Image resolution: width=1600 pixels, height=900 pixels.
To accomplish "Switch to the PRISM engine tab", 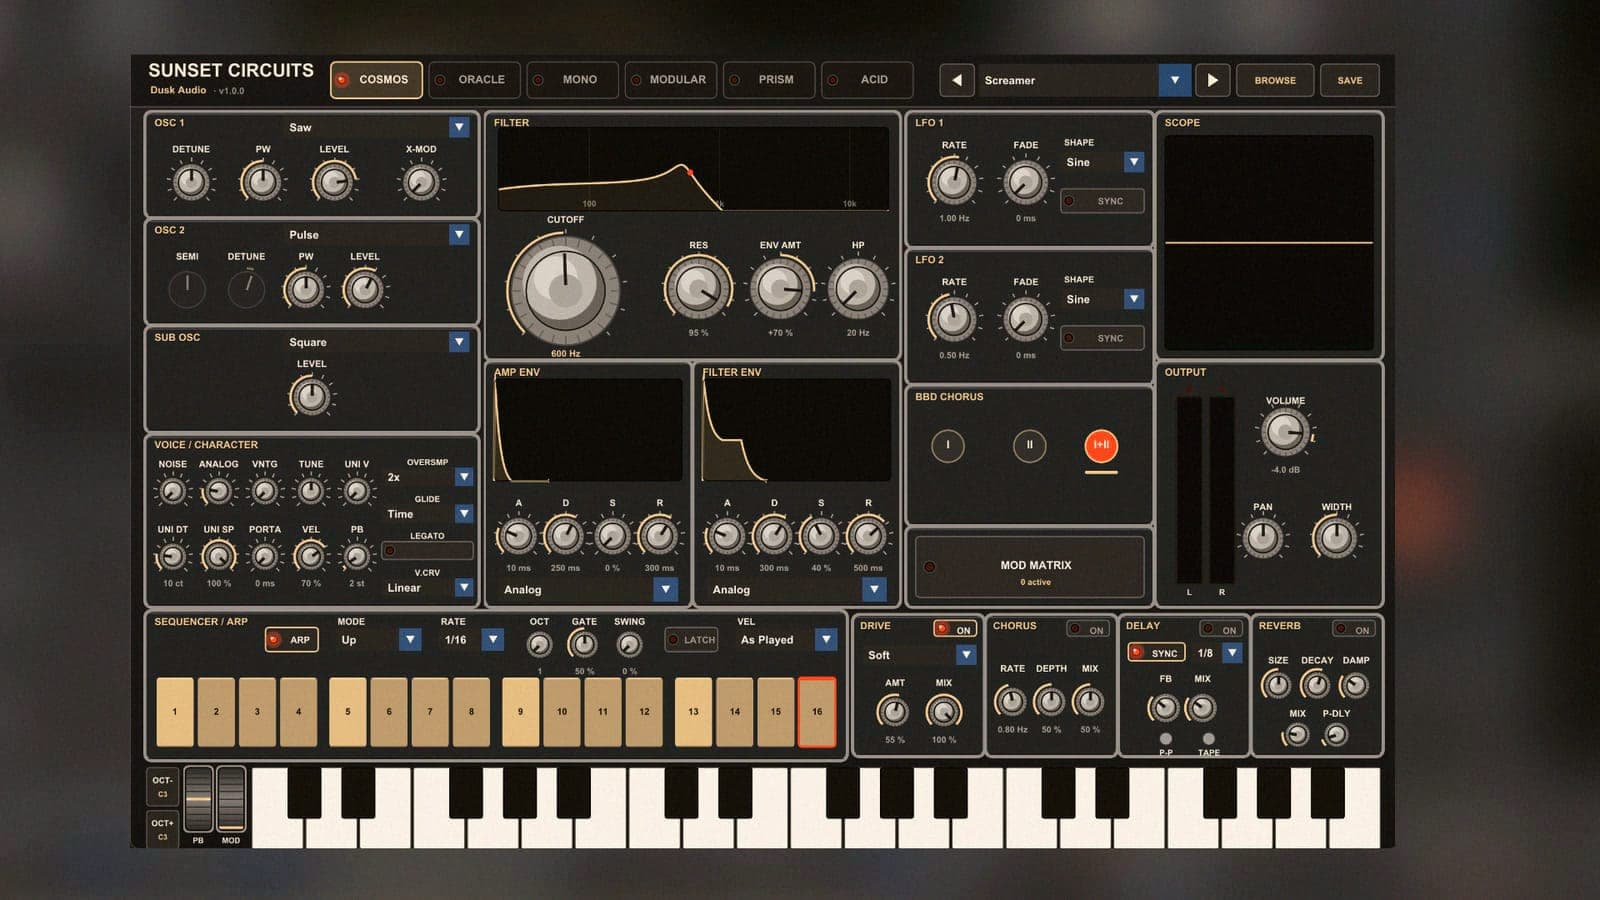I will point(768,80).
